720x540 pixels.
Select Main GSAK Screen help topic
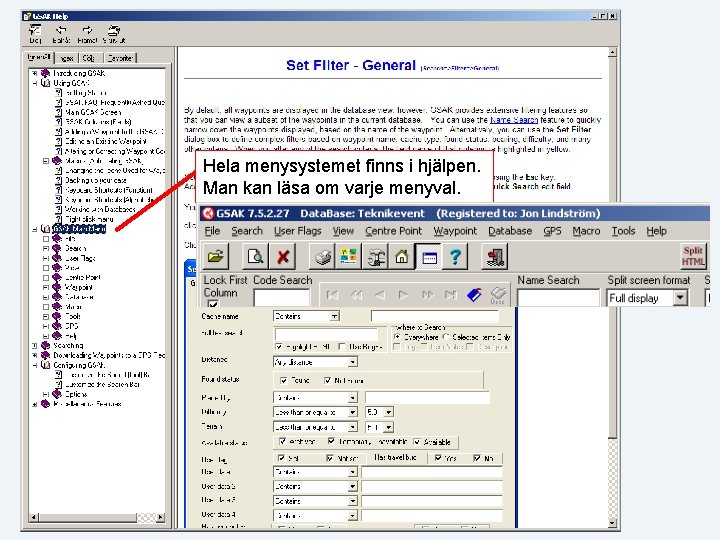point(93,112)
